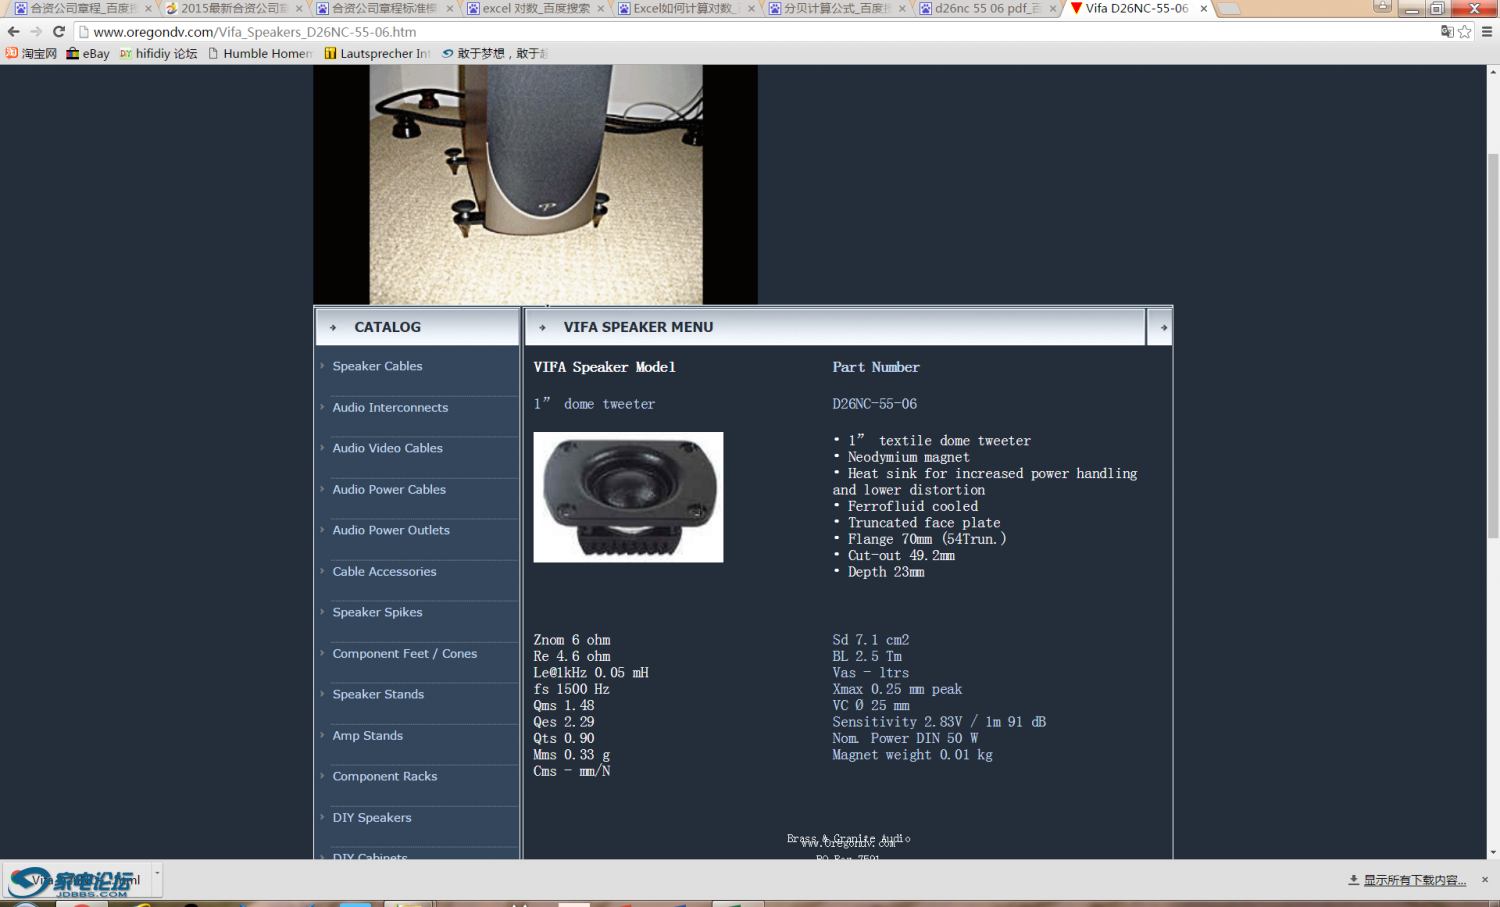Show all downloads via 显示所有下载内容 link
Image resolution: width=1500 pixels, height=907 pixels.
(1414, 880)
